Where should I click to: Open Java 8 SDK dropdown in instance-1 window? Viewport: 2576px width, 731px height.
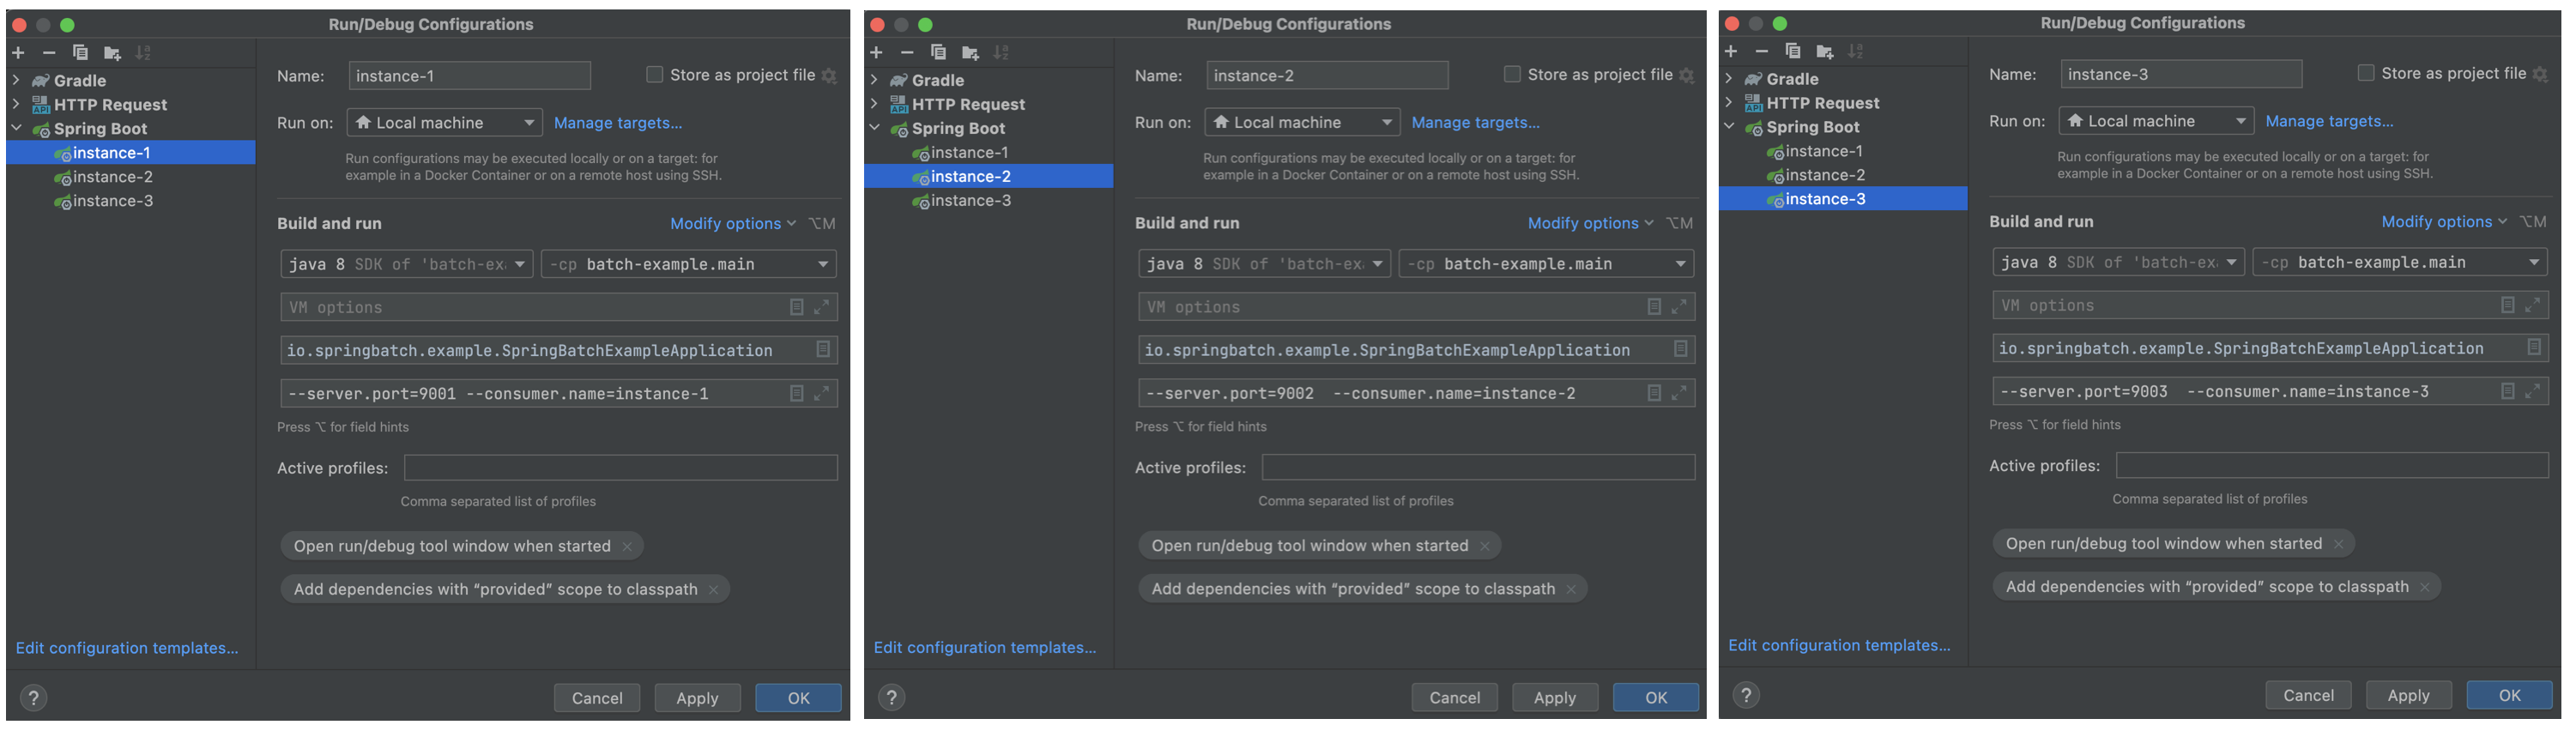point(407,265)
